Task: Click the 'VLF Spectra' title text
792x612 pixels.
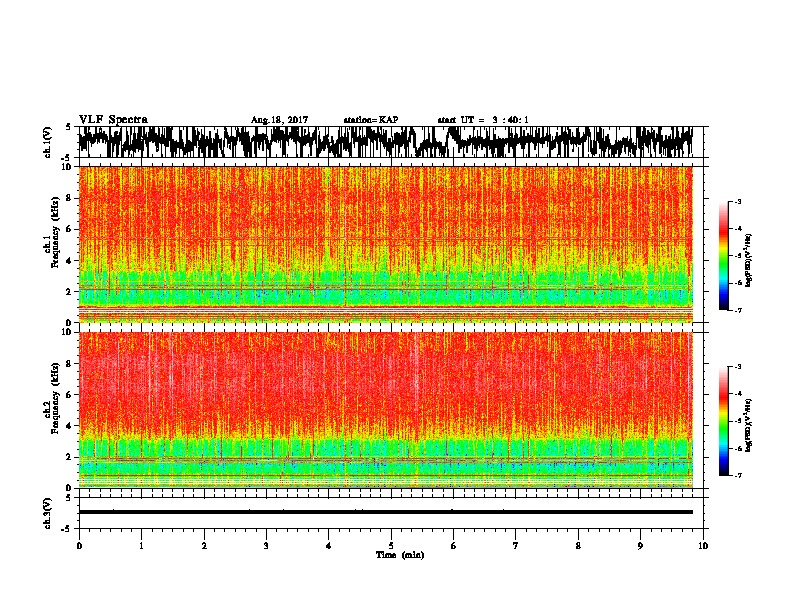Action: (113, 120)
